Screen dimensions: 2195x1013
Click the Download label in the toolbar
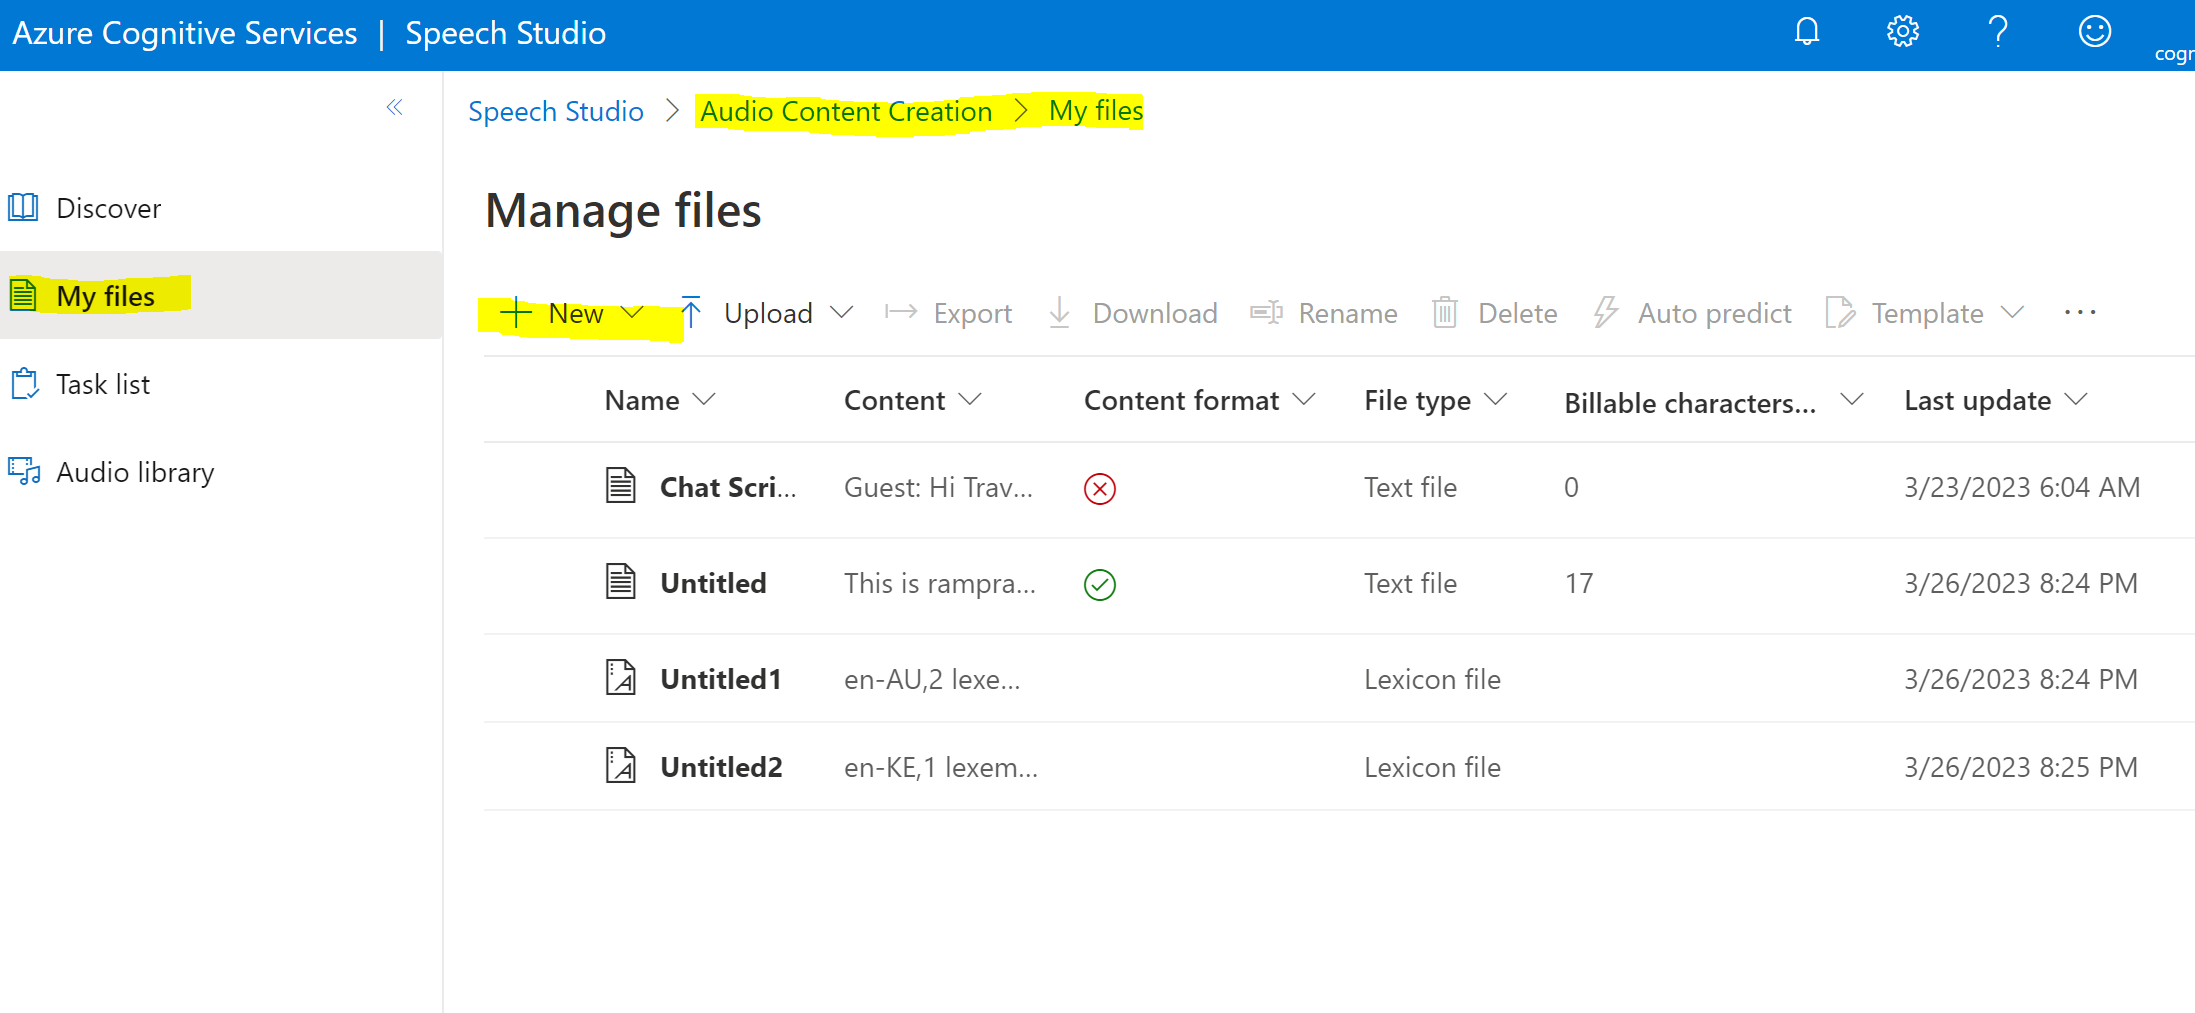click(x=1155, y=313)
